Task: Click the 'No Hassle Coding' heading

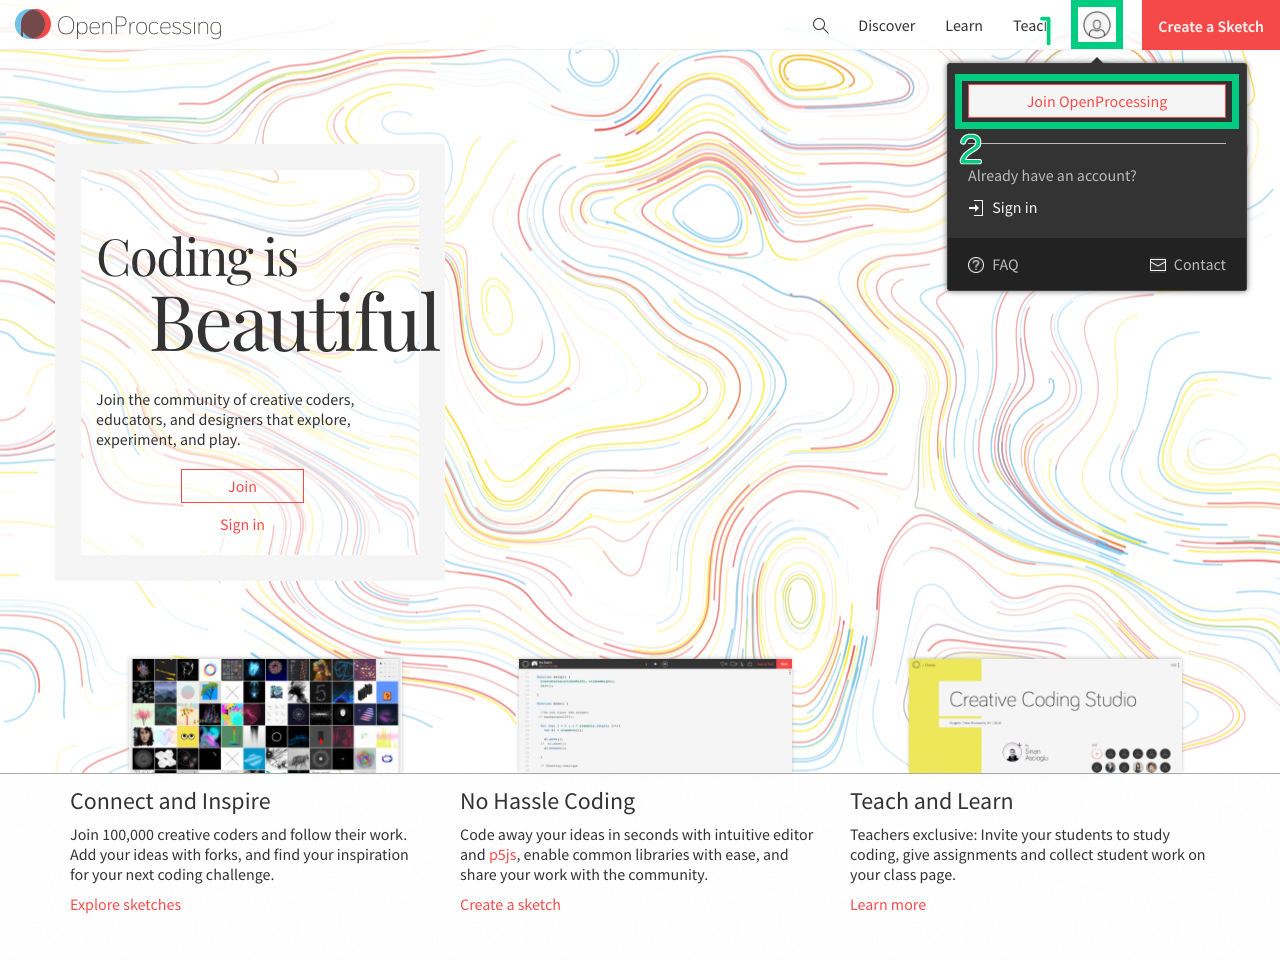Action: point(547,801)
